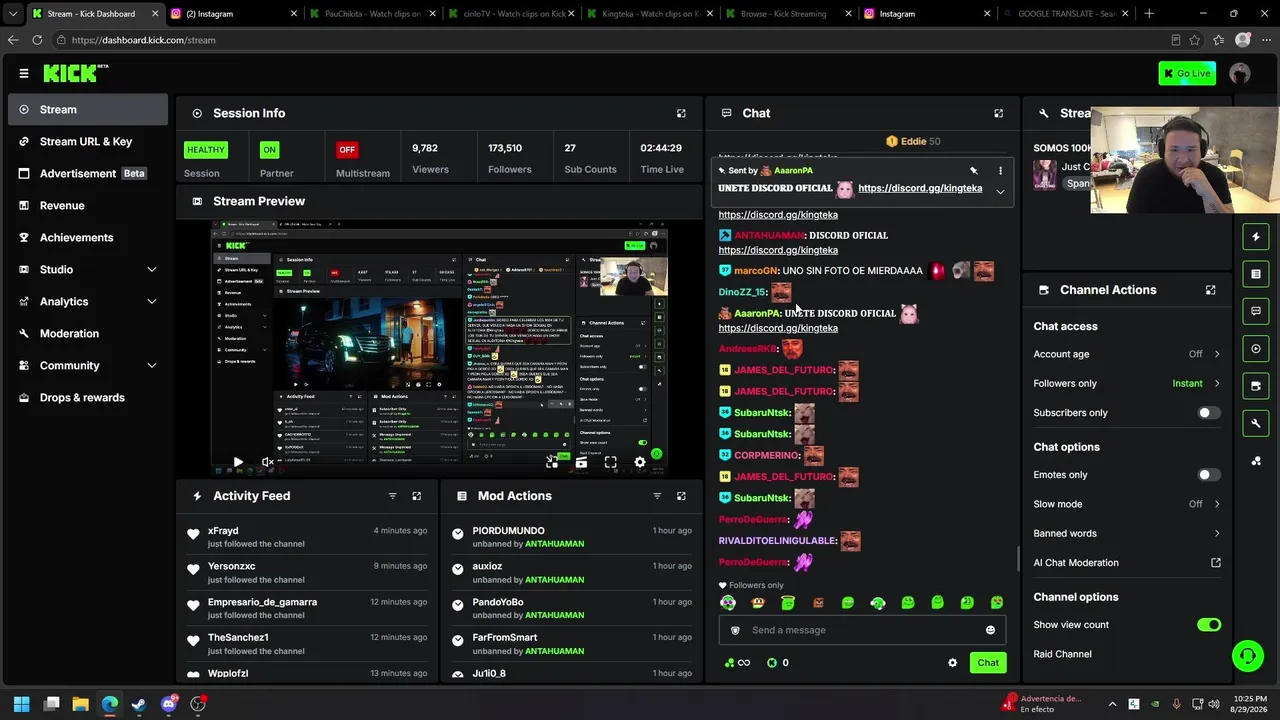Filter the Mod Actions list
The width and height of the screenshot is (1280, 720).
(x=657, y=496)
